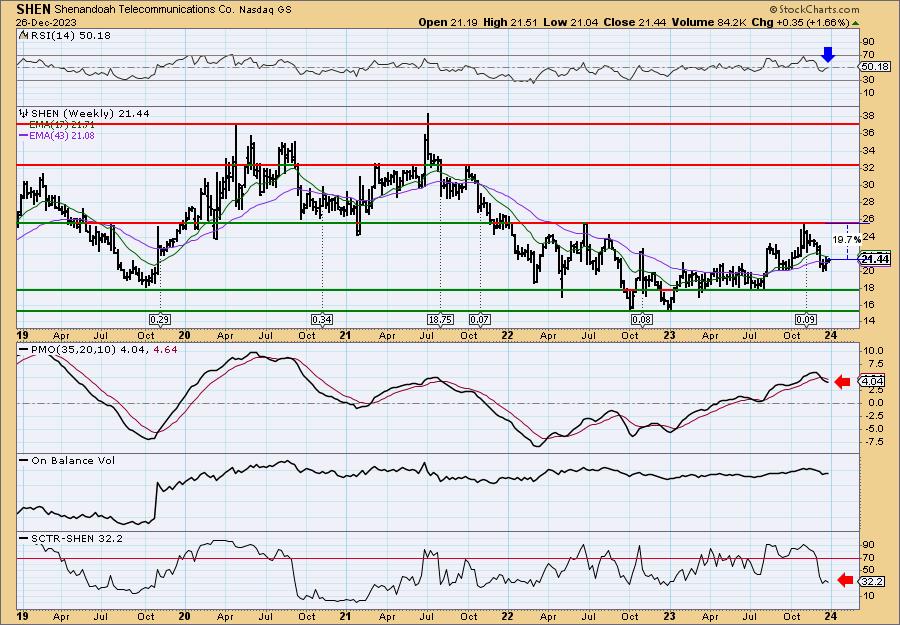900x625 pixels.
Task: Click the 50.18 RSI value tag on the axis
Action: click(x=874, y=67)
